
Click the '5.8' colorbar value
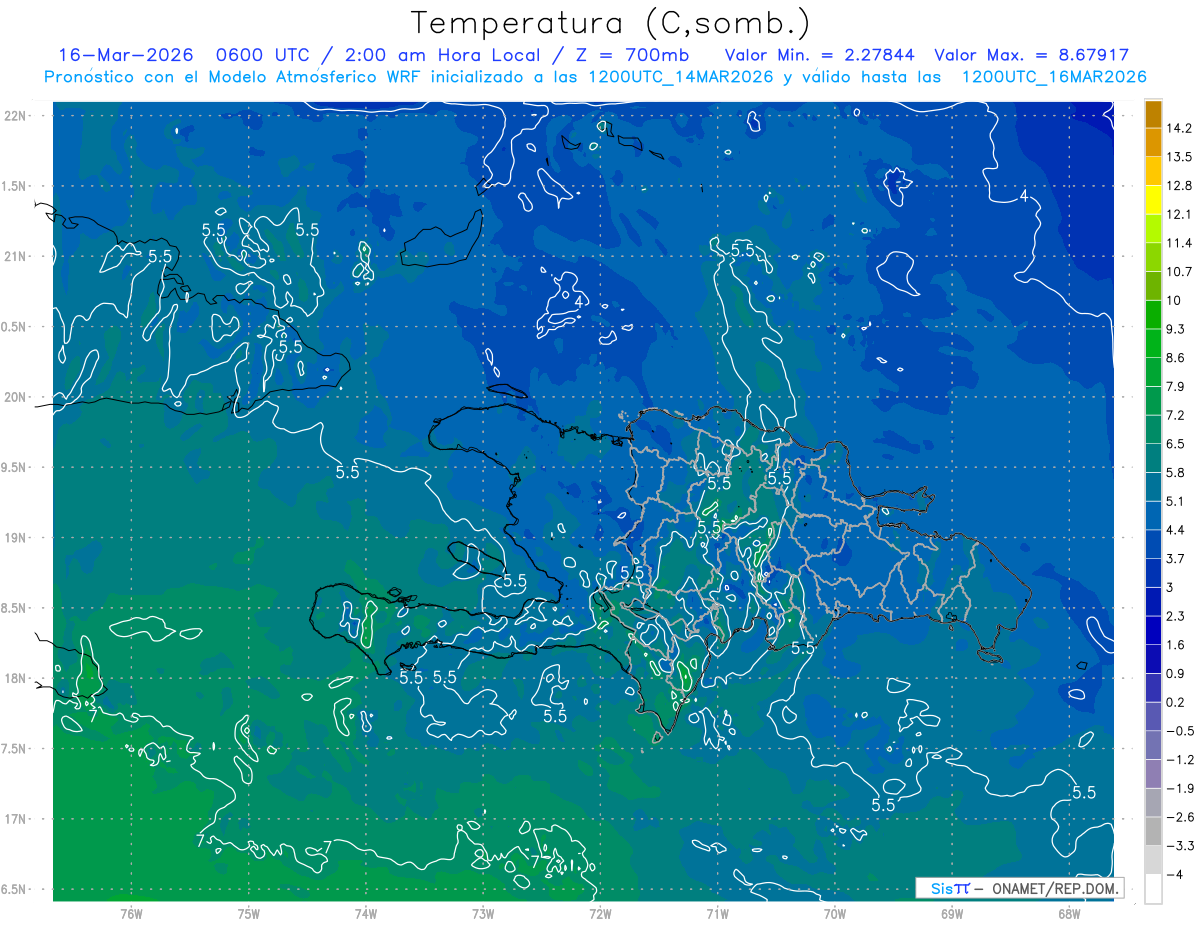pyautogui.click(x=1176, y=473)
